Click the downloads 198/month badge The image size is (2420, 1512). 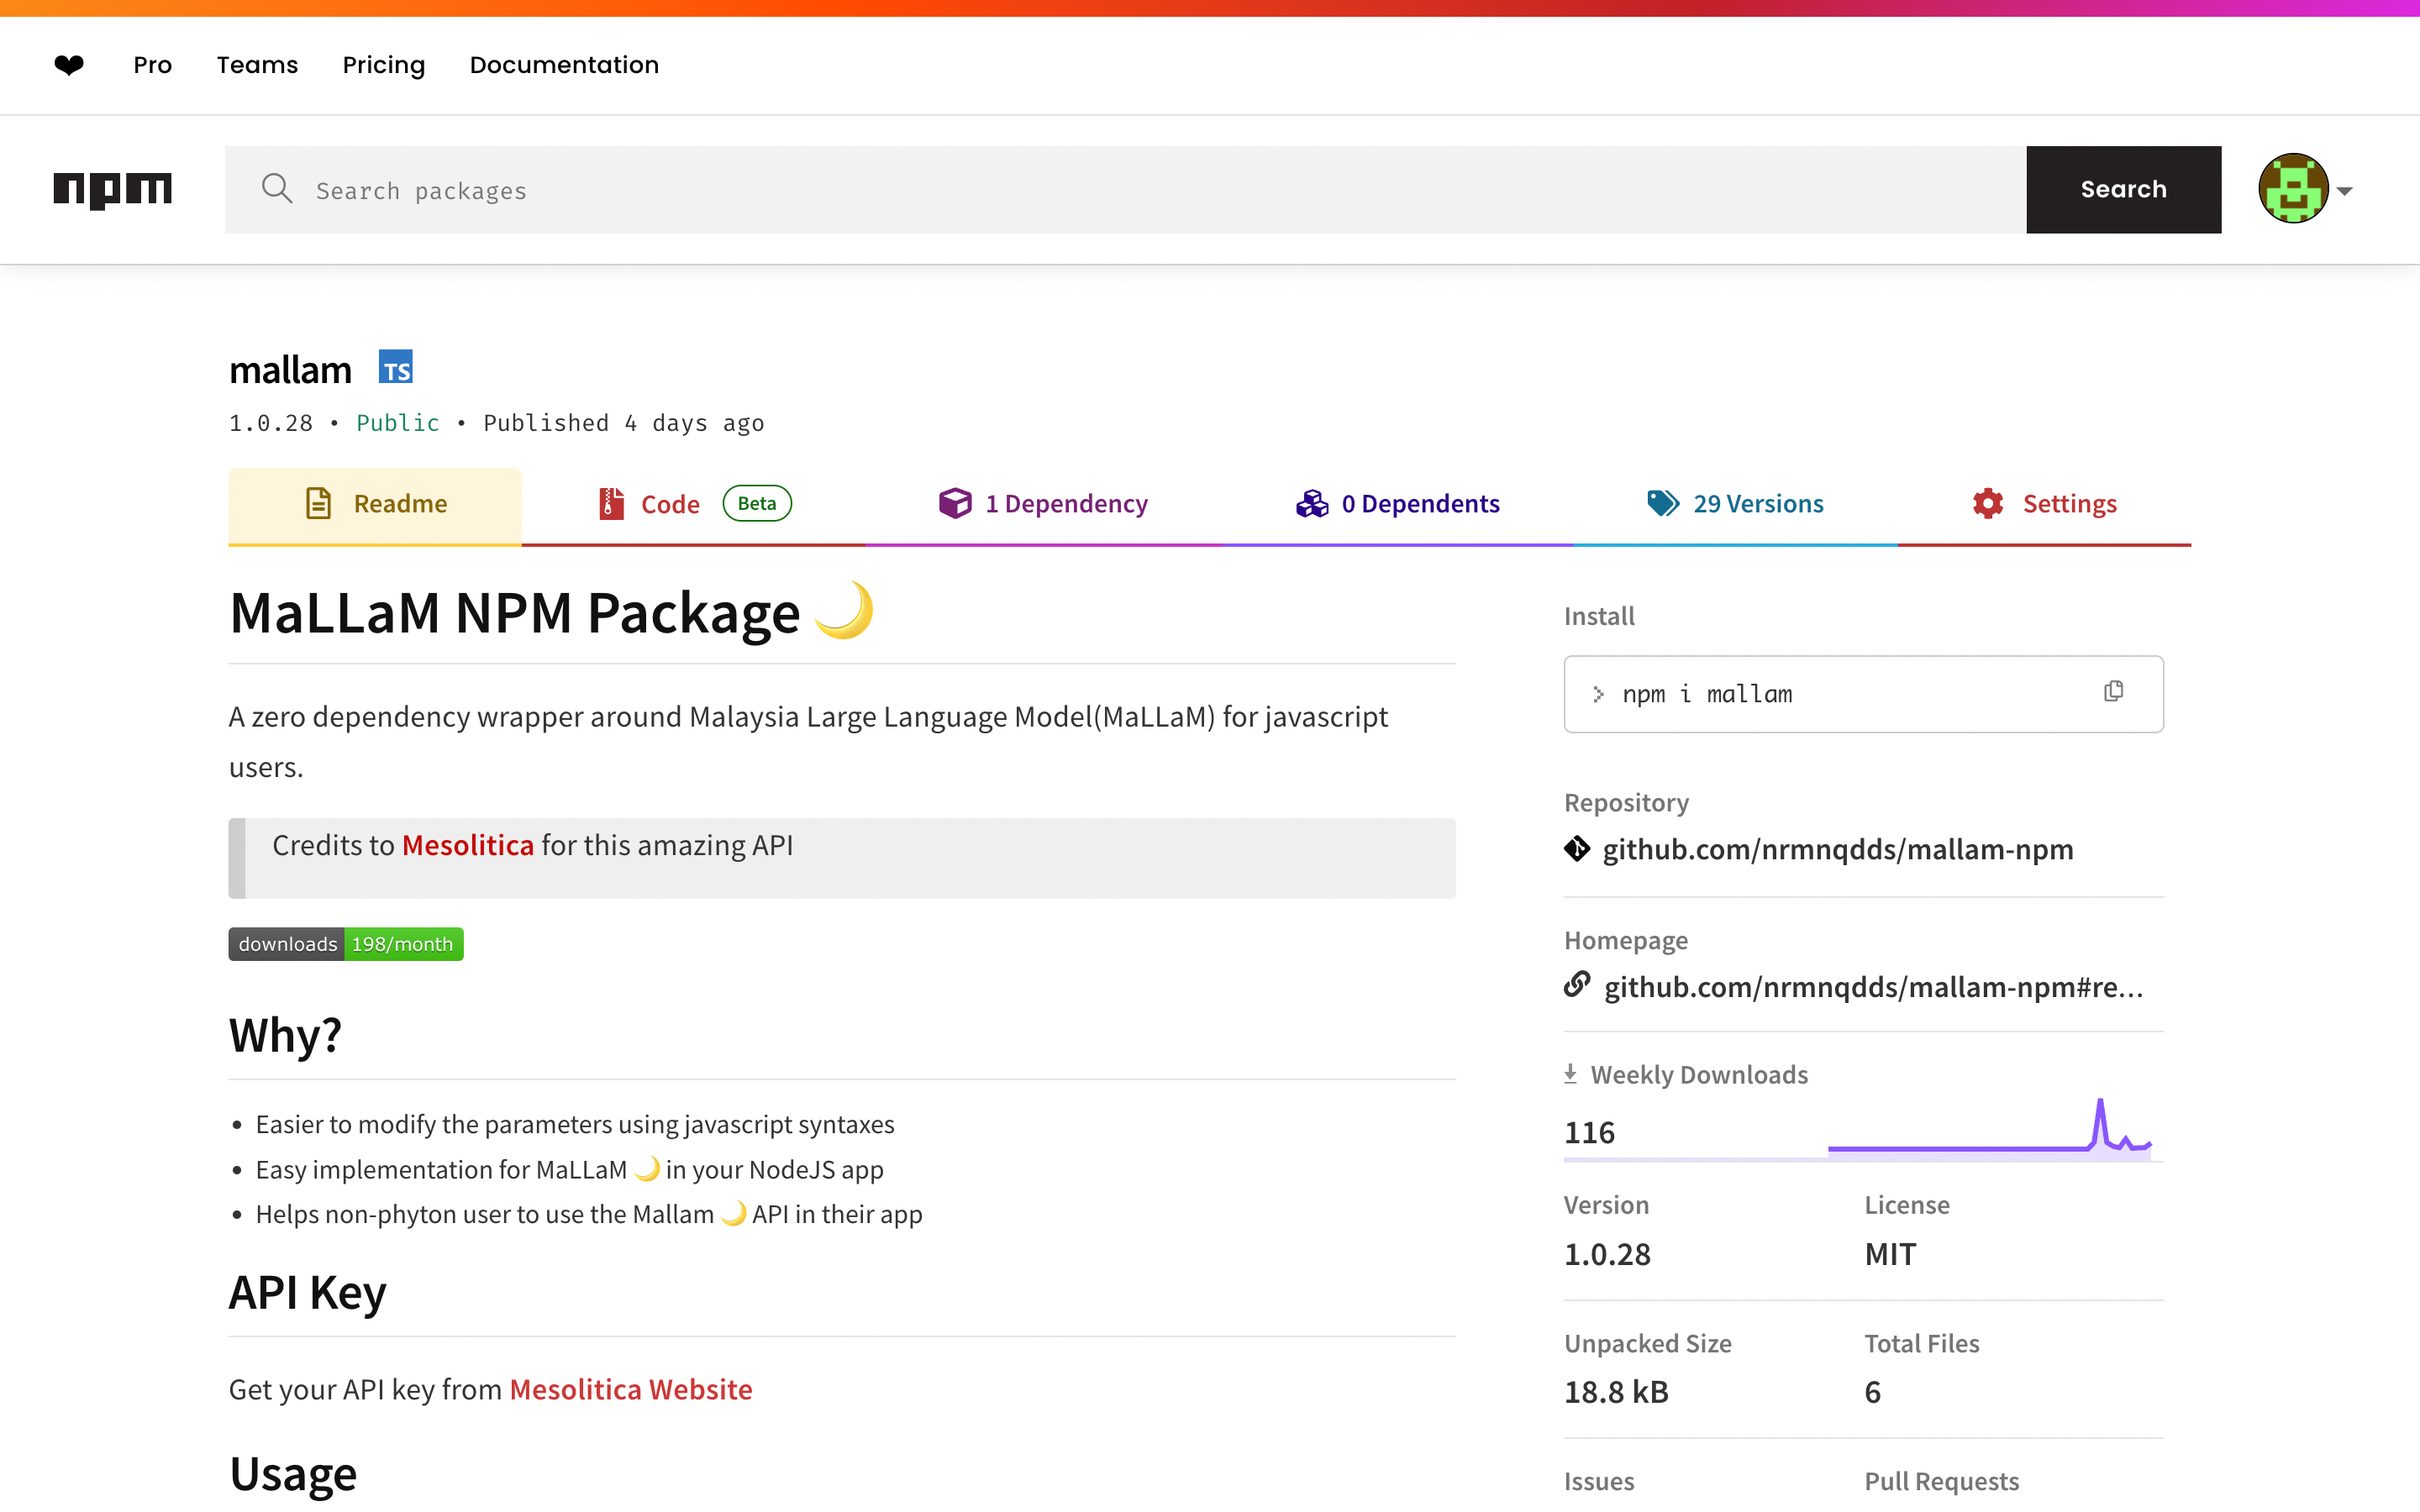346,944
